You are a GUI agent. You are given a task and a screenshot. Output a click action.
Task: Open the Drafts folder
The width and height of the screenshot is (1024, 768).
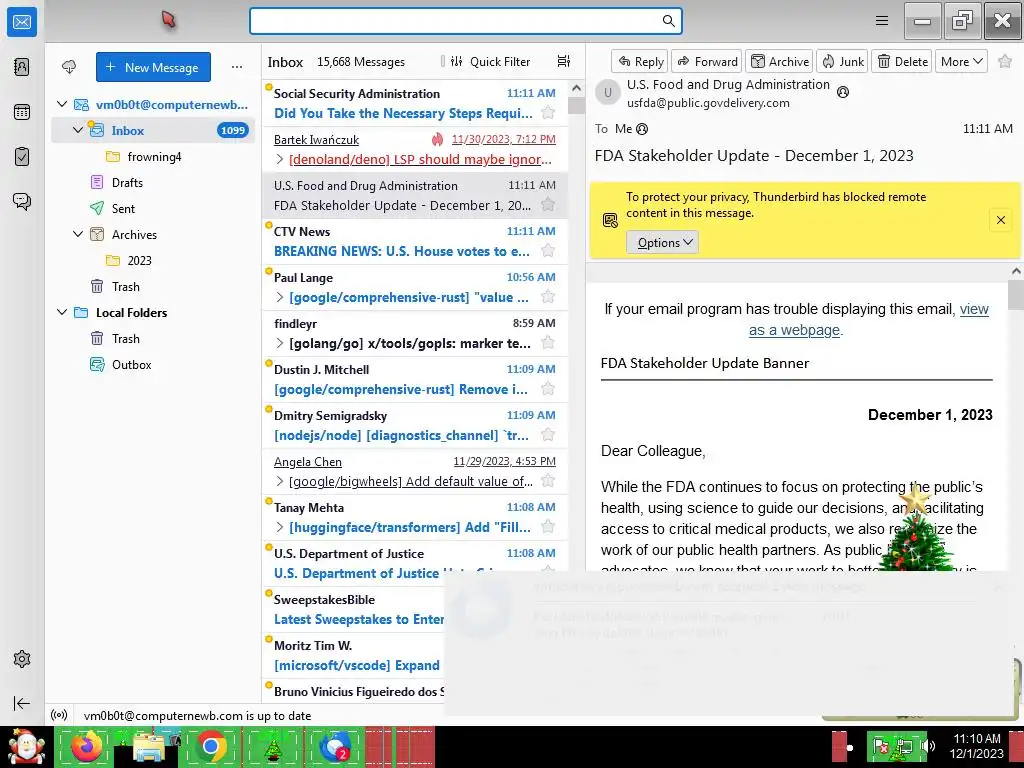(127, 182)
